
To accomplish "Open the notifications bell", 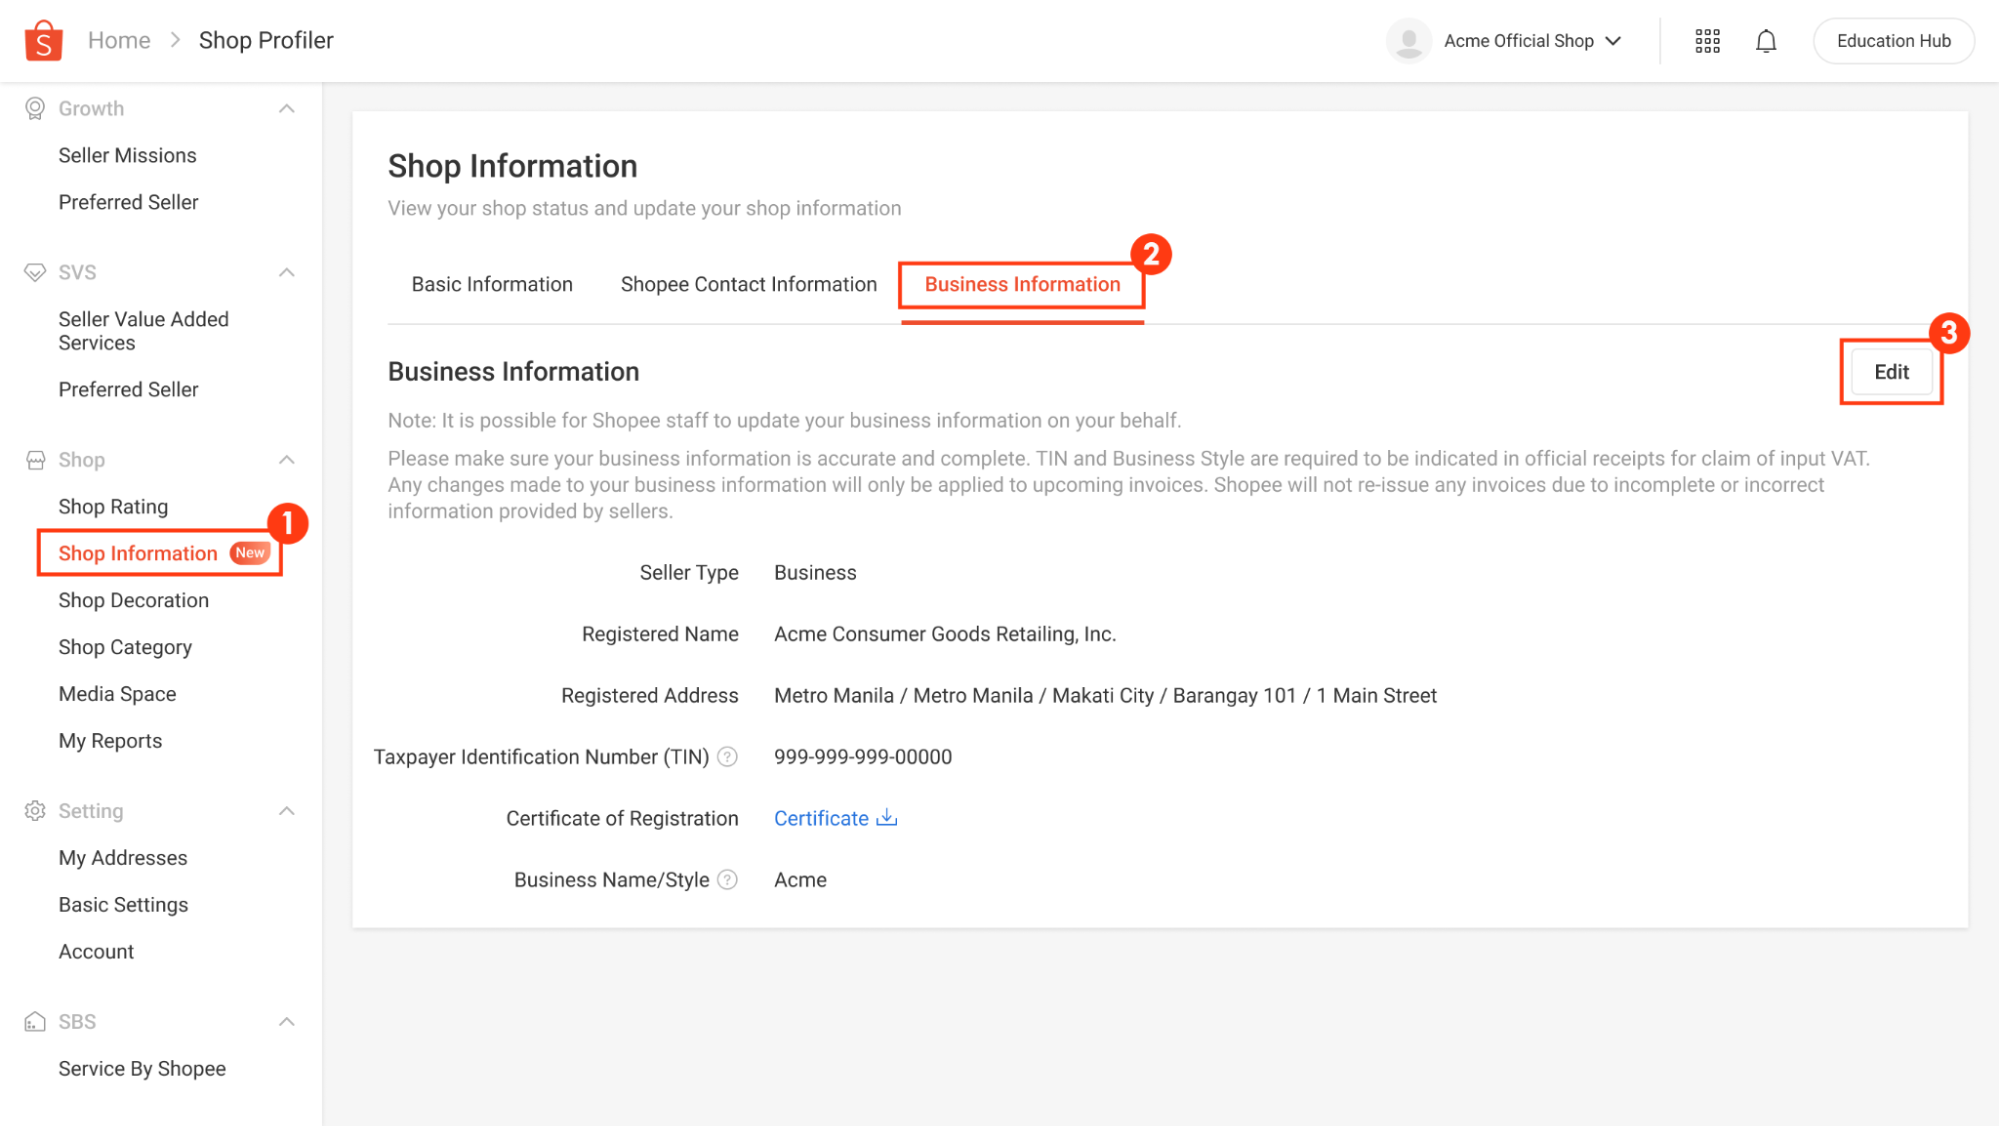I will coord(1766,40).
